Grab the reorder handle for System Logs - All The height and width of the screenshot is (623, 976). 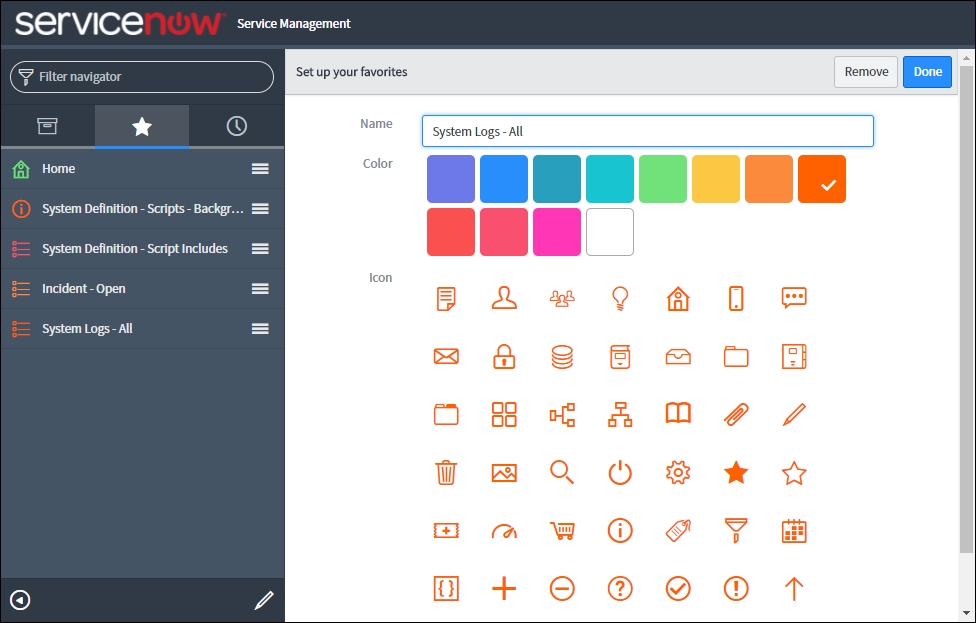coord(260,328)
